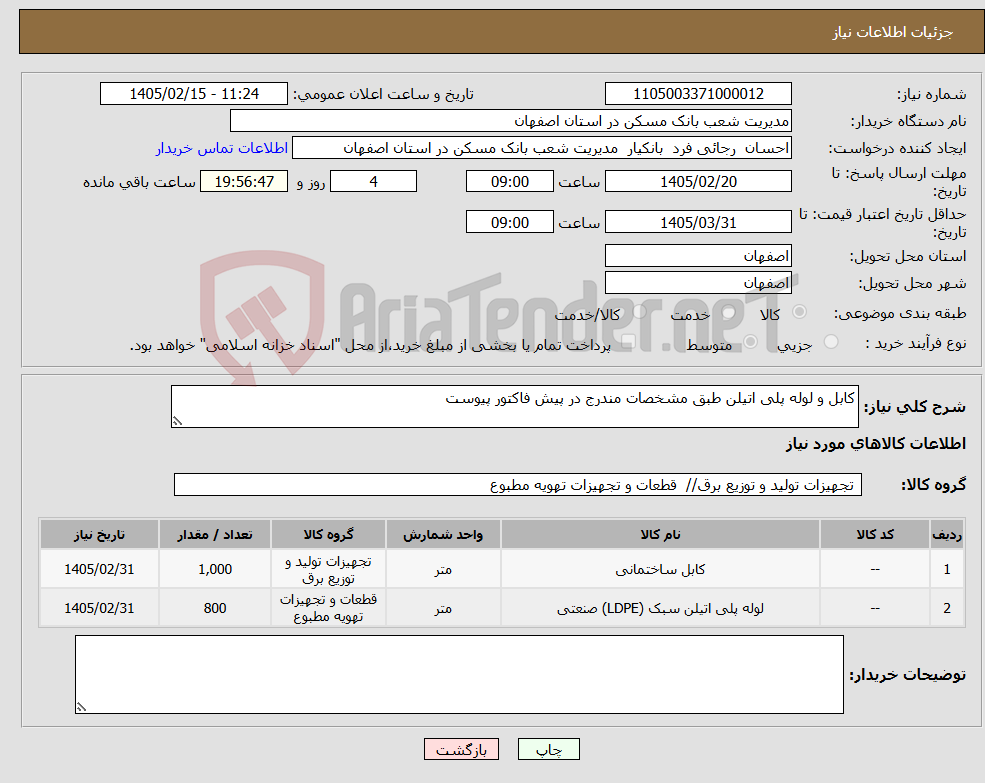
Task: Click the quantity cell showing 1,000
Action: click(215, 569)
